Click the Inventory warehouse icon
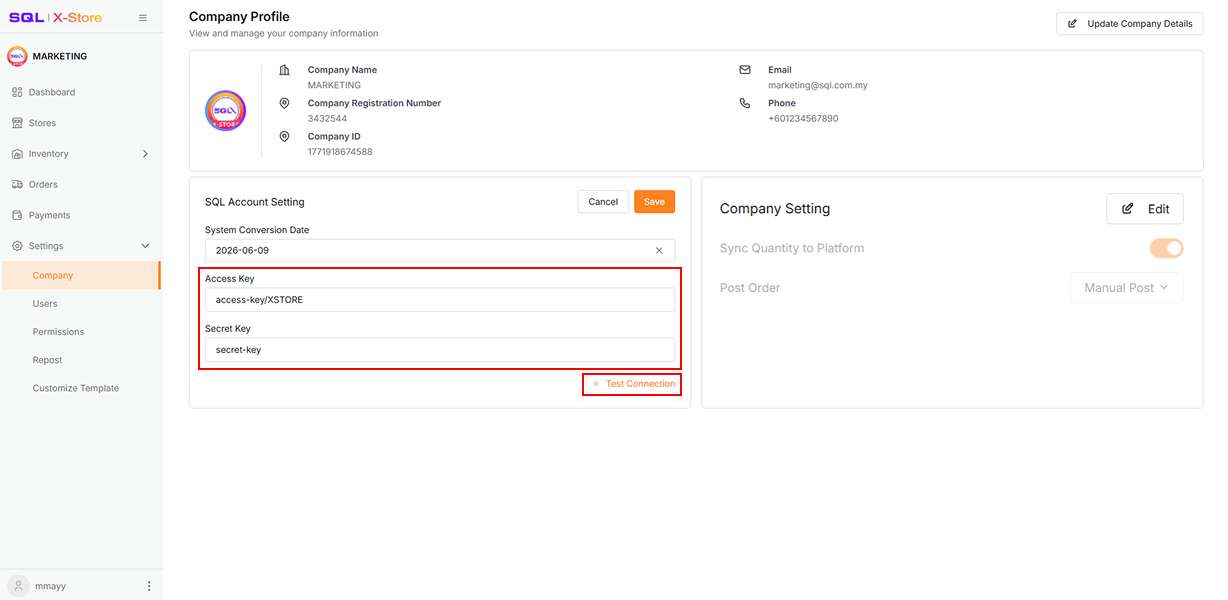Screen dimensions: 1228x600 (x=17, y=154)
